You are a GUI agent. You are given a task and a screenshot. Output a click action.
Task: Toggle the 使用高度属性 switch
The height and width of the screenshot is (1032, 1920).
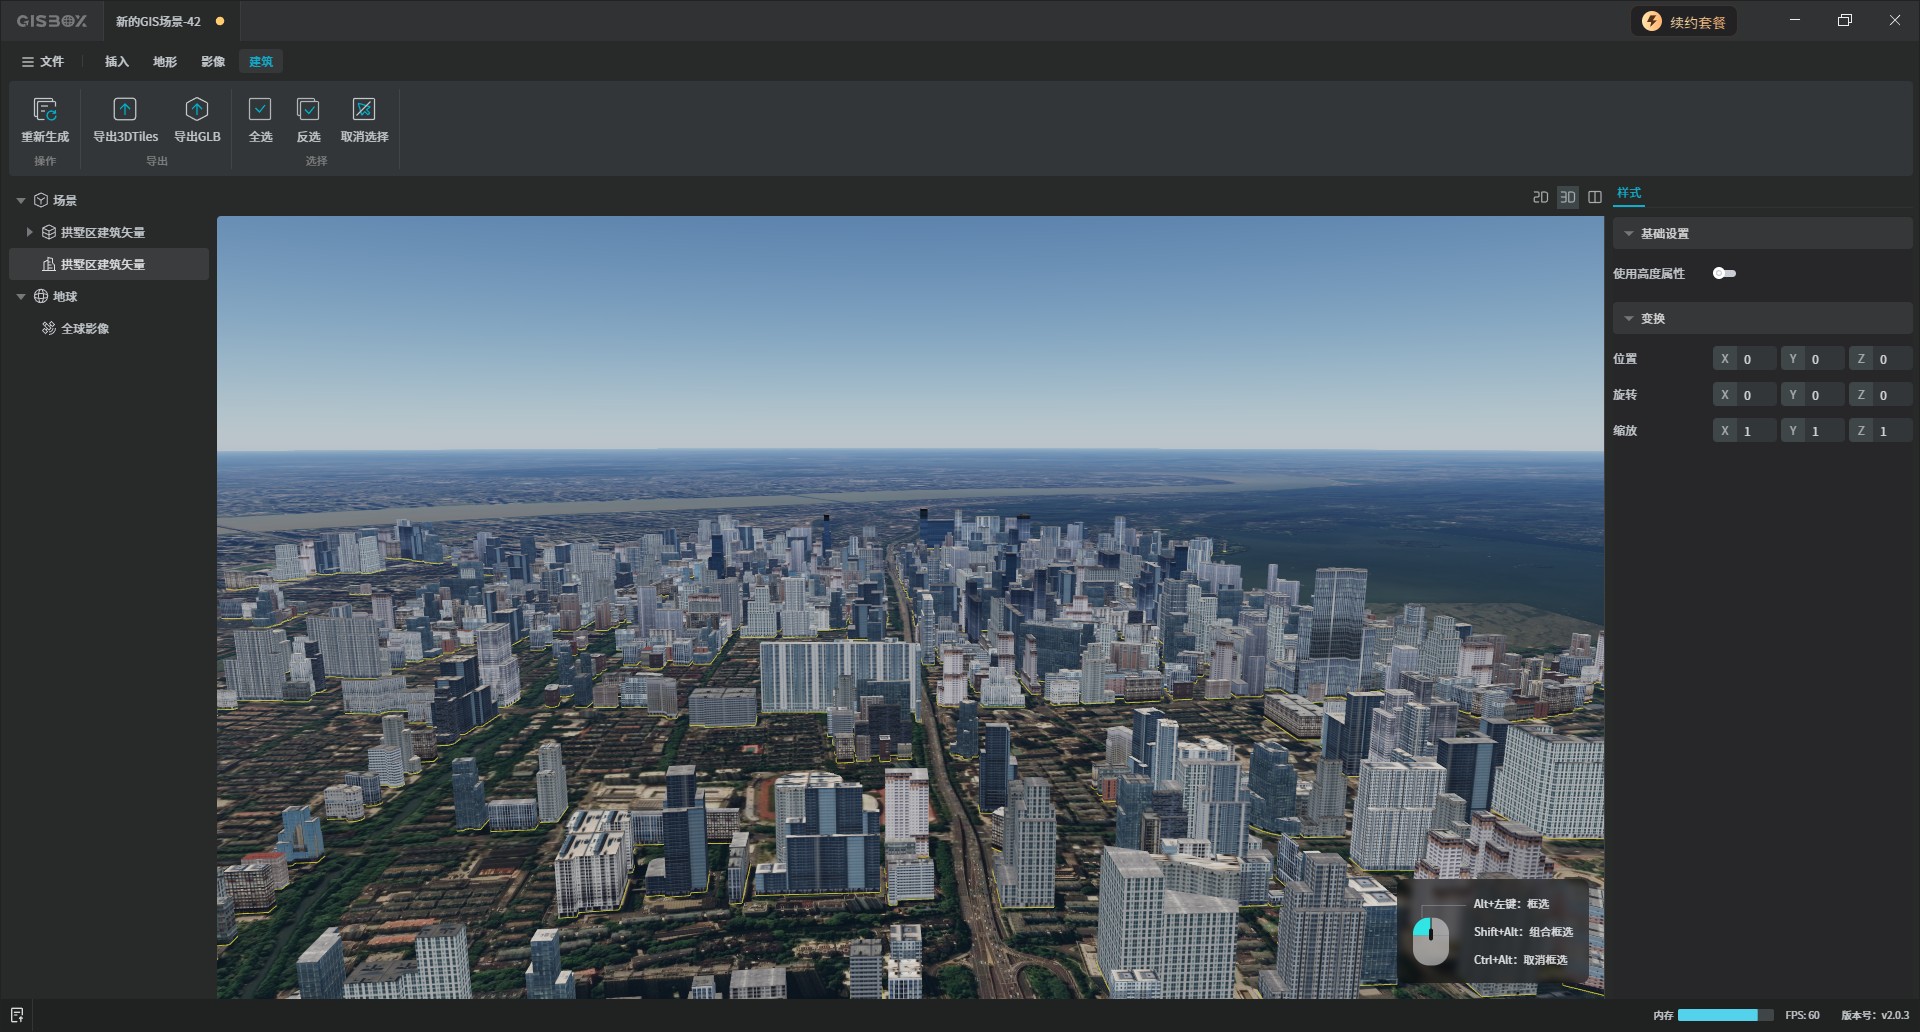[1724, 273]
